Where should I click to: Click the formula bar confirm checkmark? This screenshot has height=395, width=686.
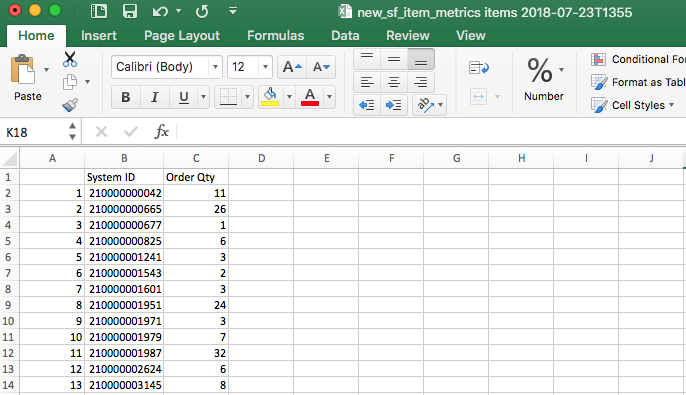pos(131,132)
